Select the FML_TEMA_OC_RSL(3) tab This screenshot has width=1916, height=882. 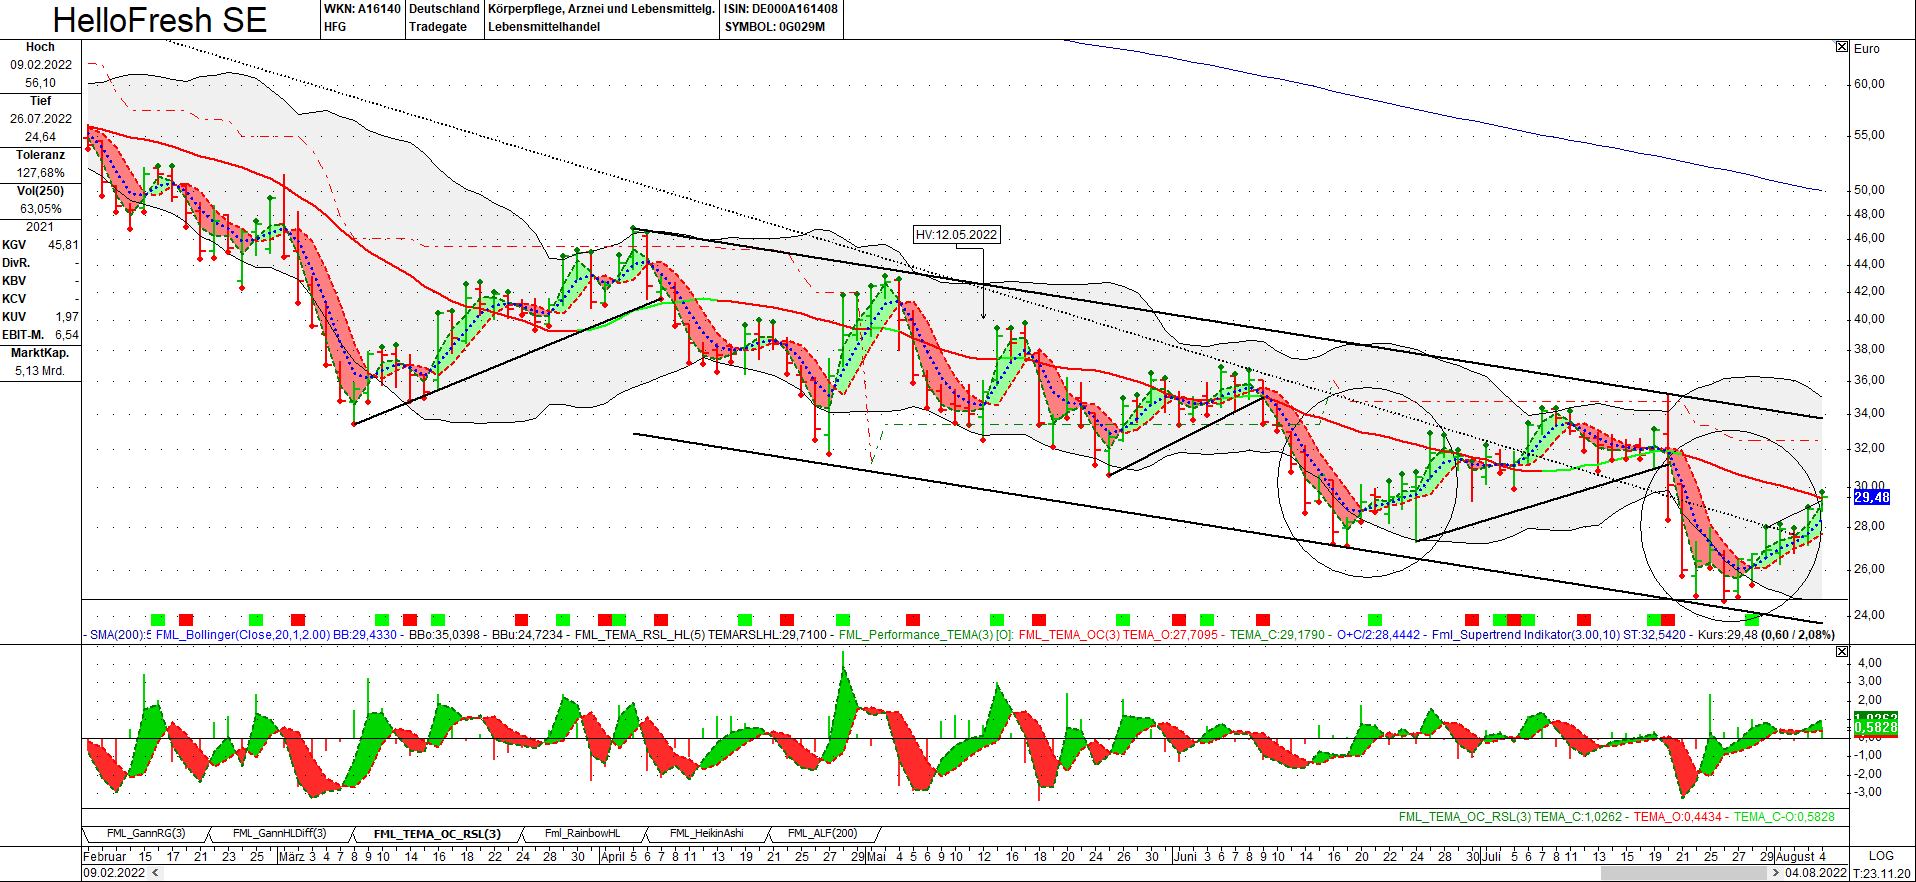pyautogui.click(x=437, y=834)
